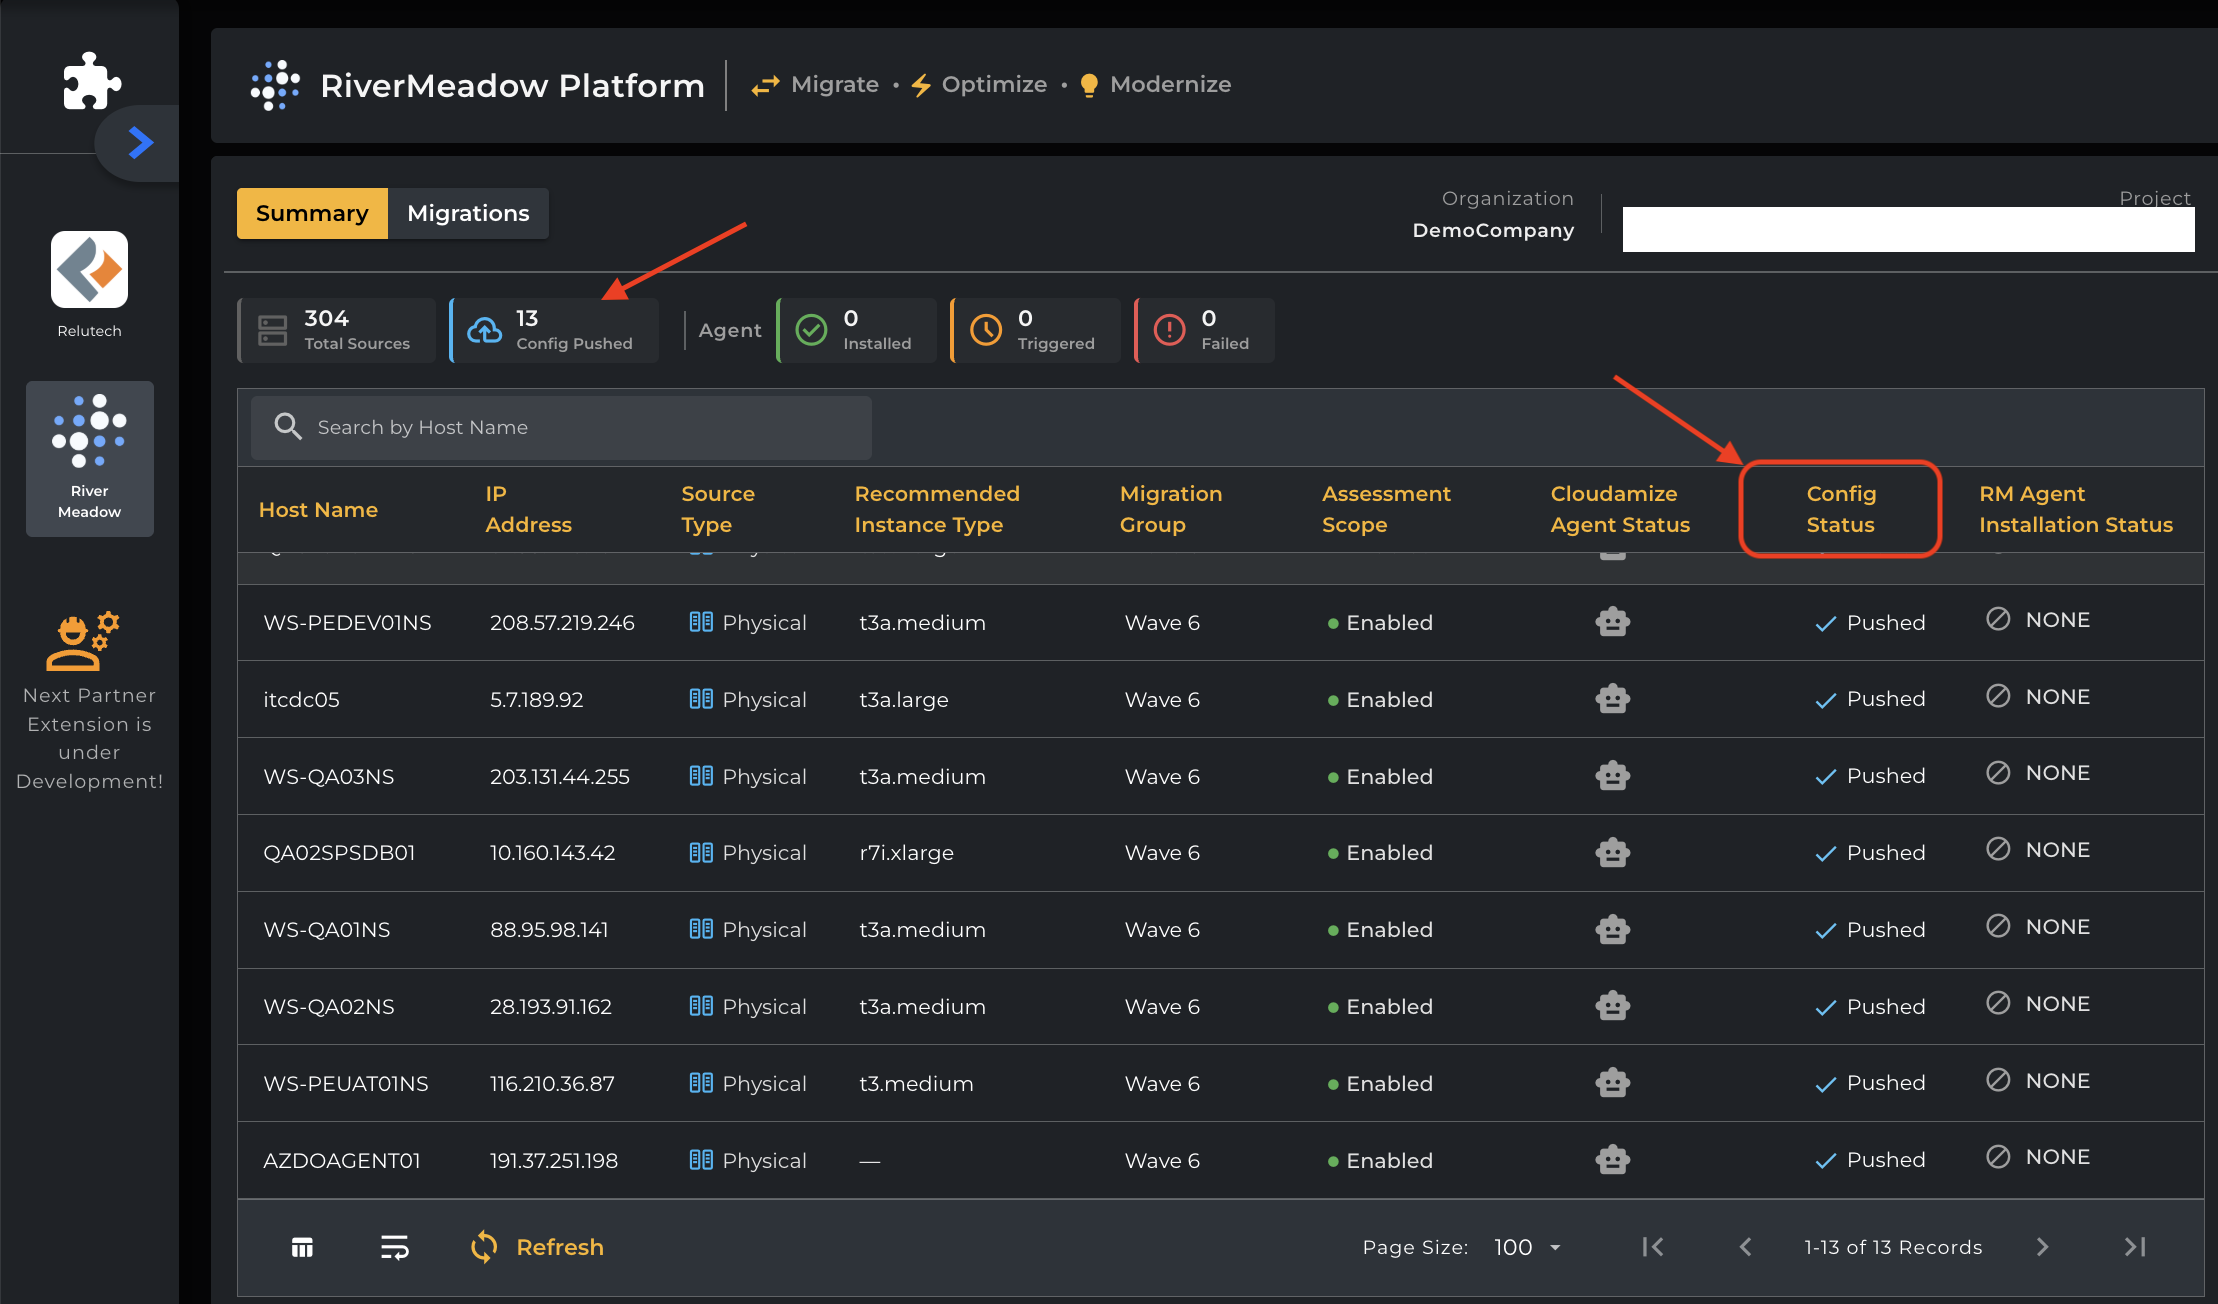Click the Agent Failed alert icon

[x=1169, y=330]
